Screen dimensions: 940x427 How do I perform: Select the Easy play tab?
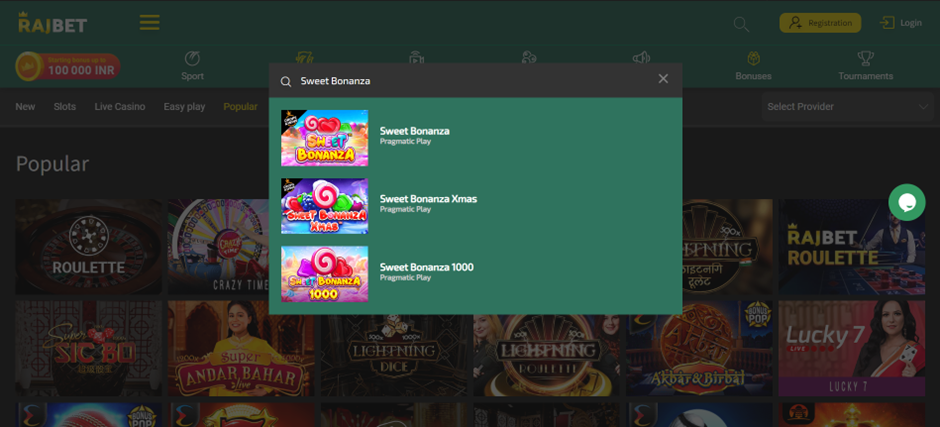point(184,107)
